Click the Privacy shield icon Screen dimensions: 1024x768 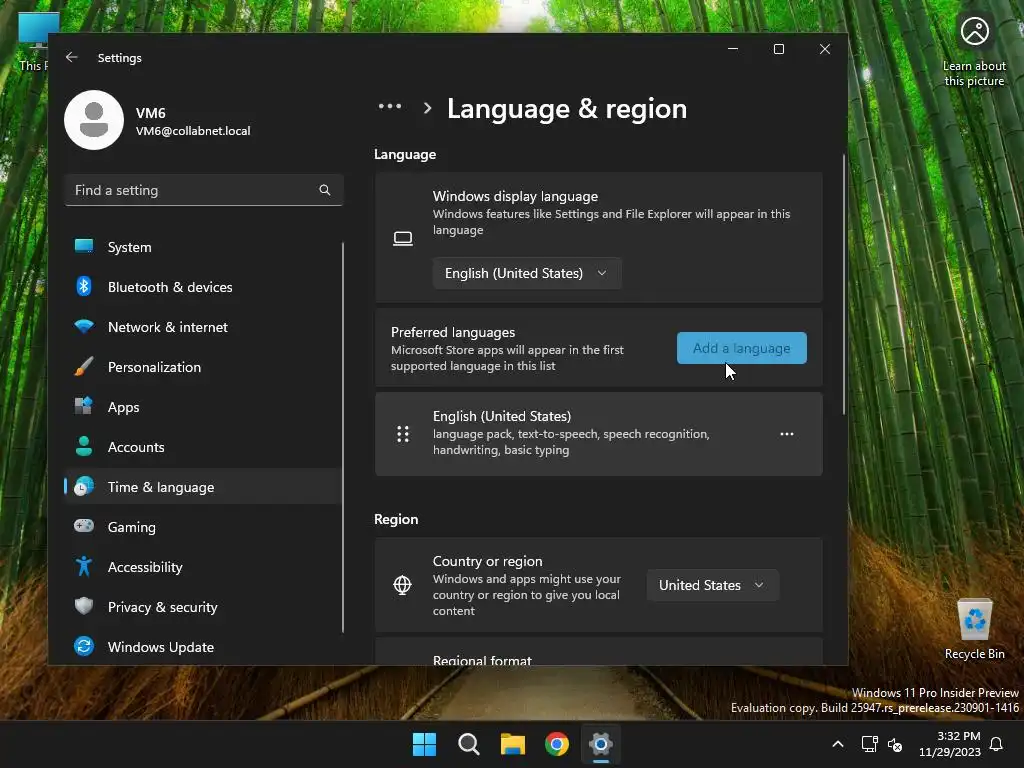pyautogui.click(x=84, y=606)
